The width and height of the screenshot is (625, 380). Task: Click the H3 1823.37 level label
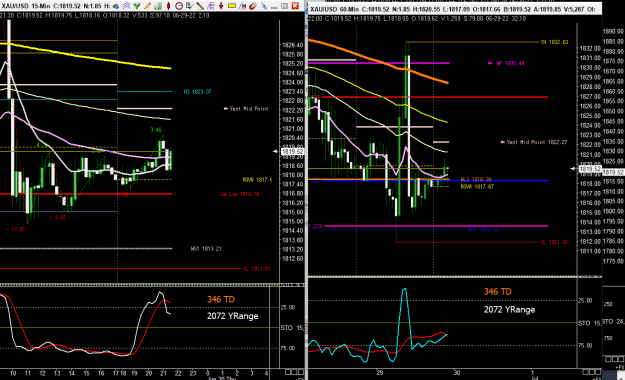pos(197,92)
